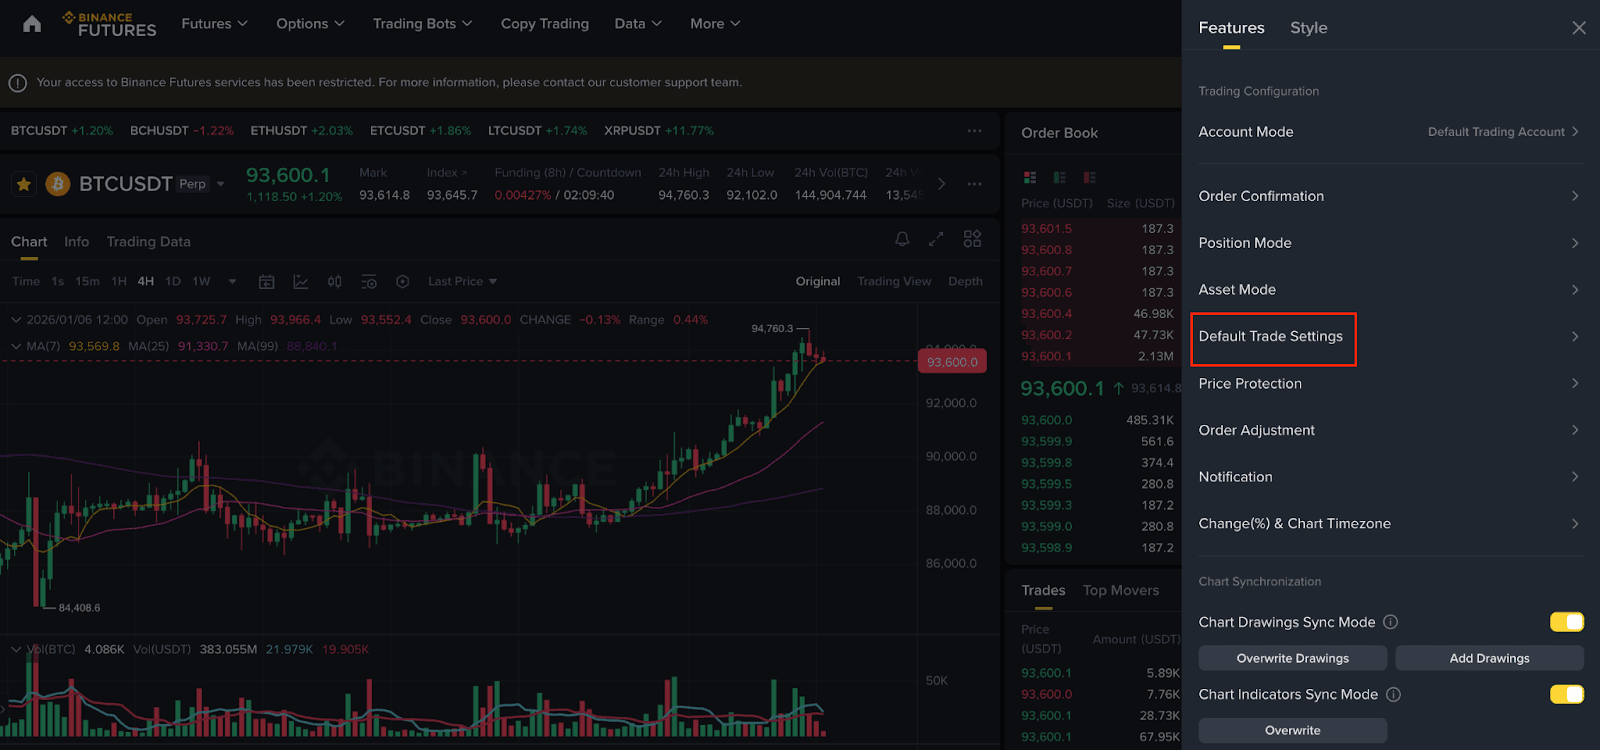Image resolution: width=1600 pixels, height=750 pixels.
Task: Click the Add Drawings button
Action: [1490, 658]
